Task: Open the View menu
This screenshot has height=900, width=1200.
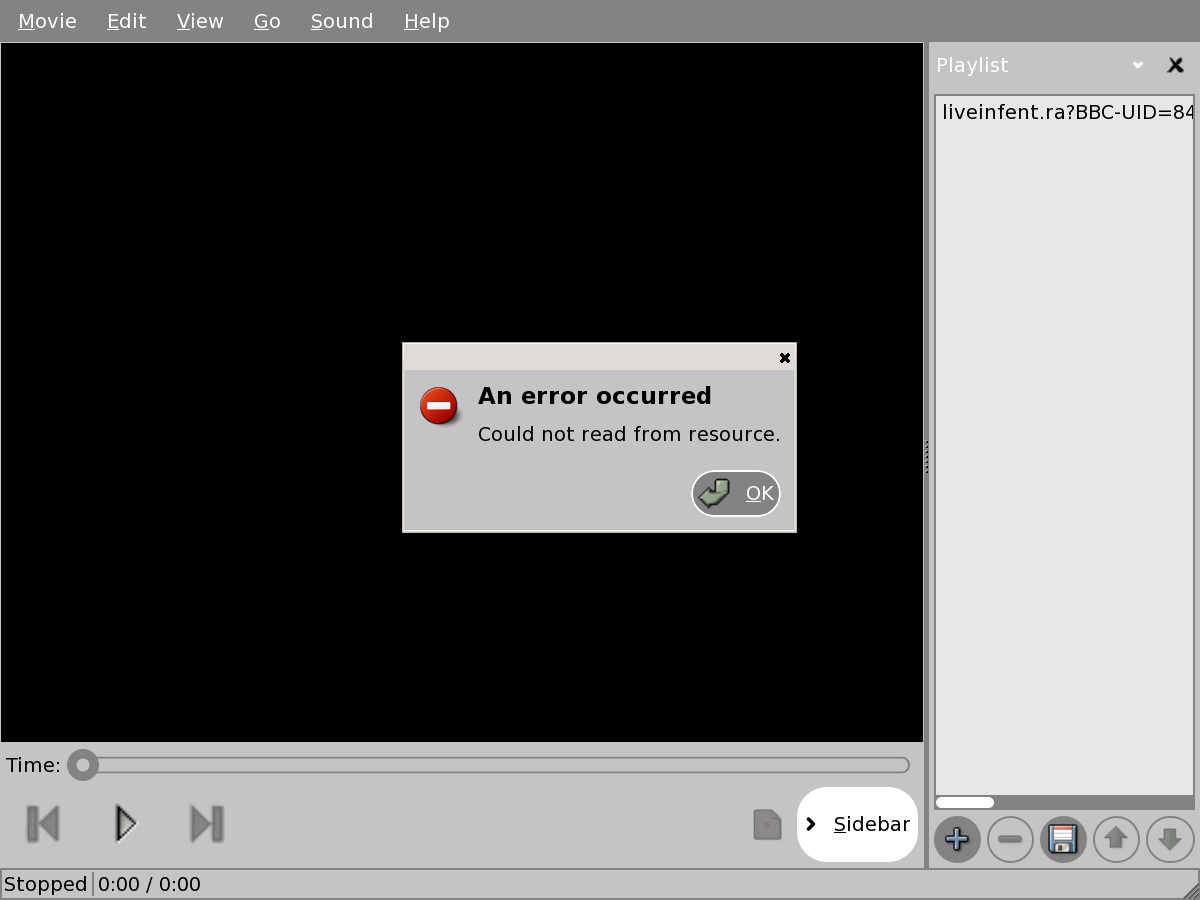Action: pos(200,21)
